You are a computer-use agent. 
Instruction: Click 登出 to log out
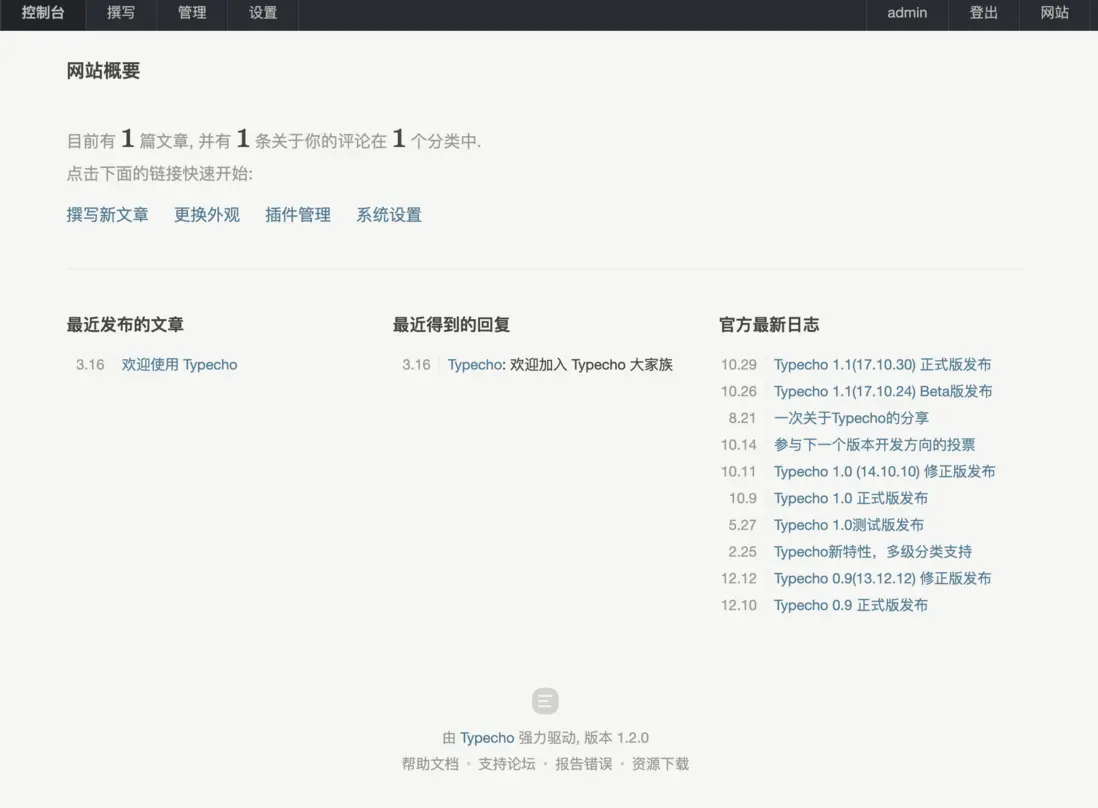point(984,14)
